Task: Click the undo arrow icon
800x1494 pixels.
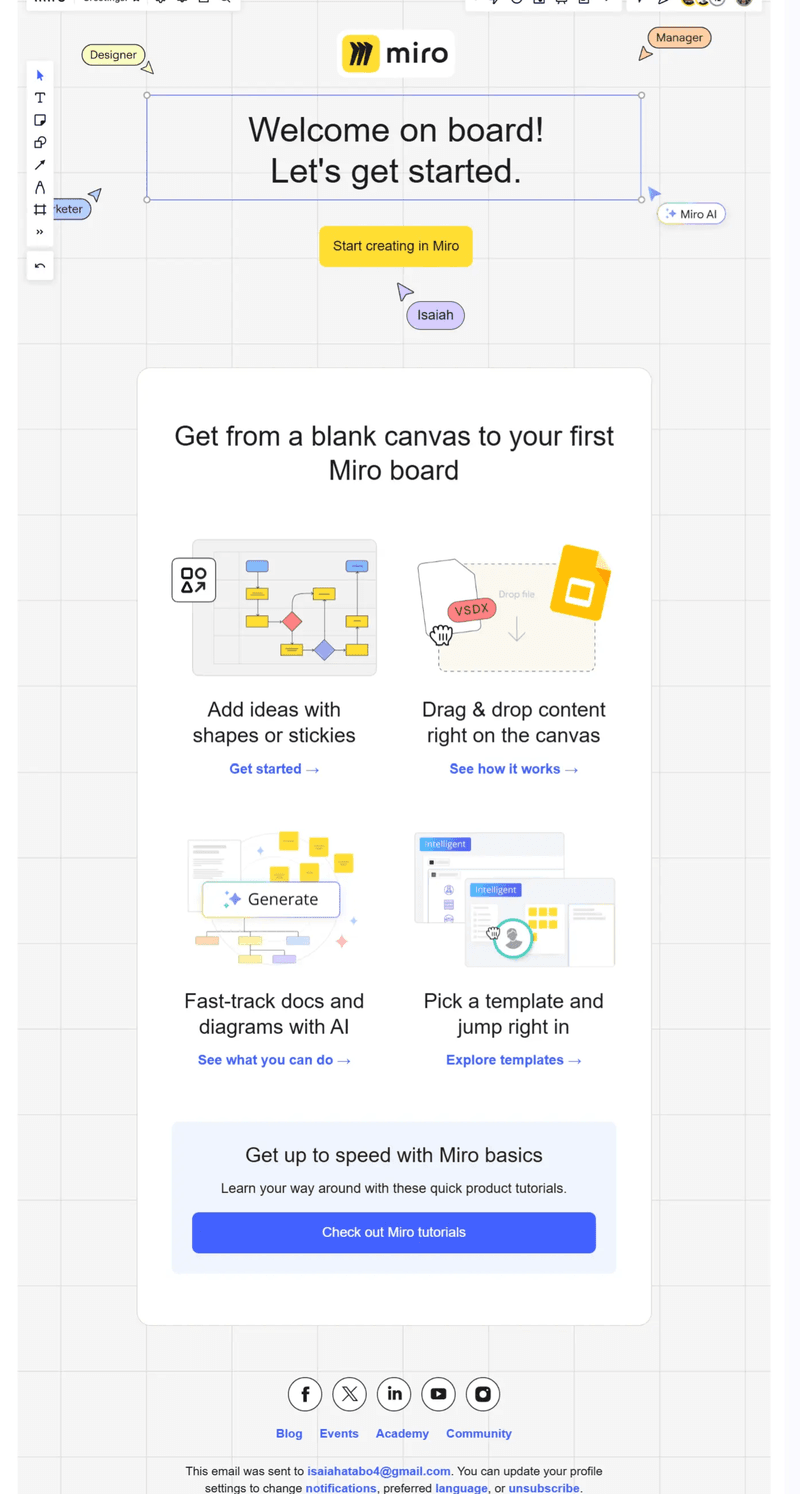Action: pos(40,266)
